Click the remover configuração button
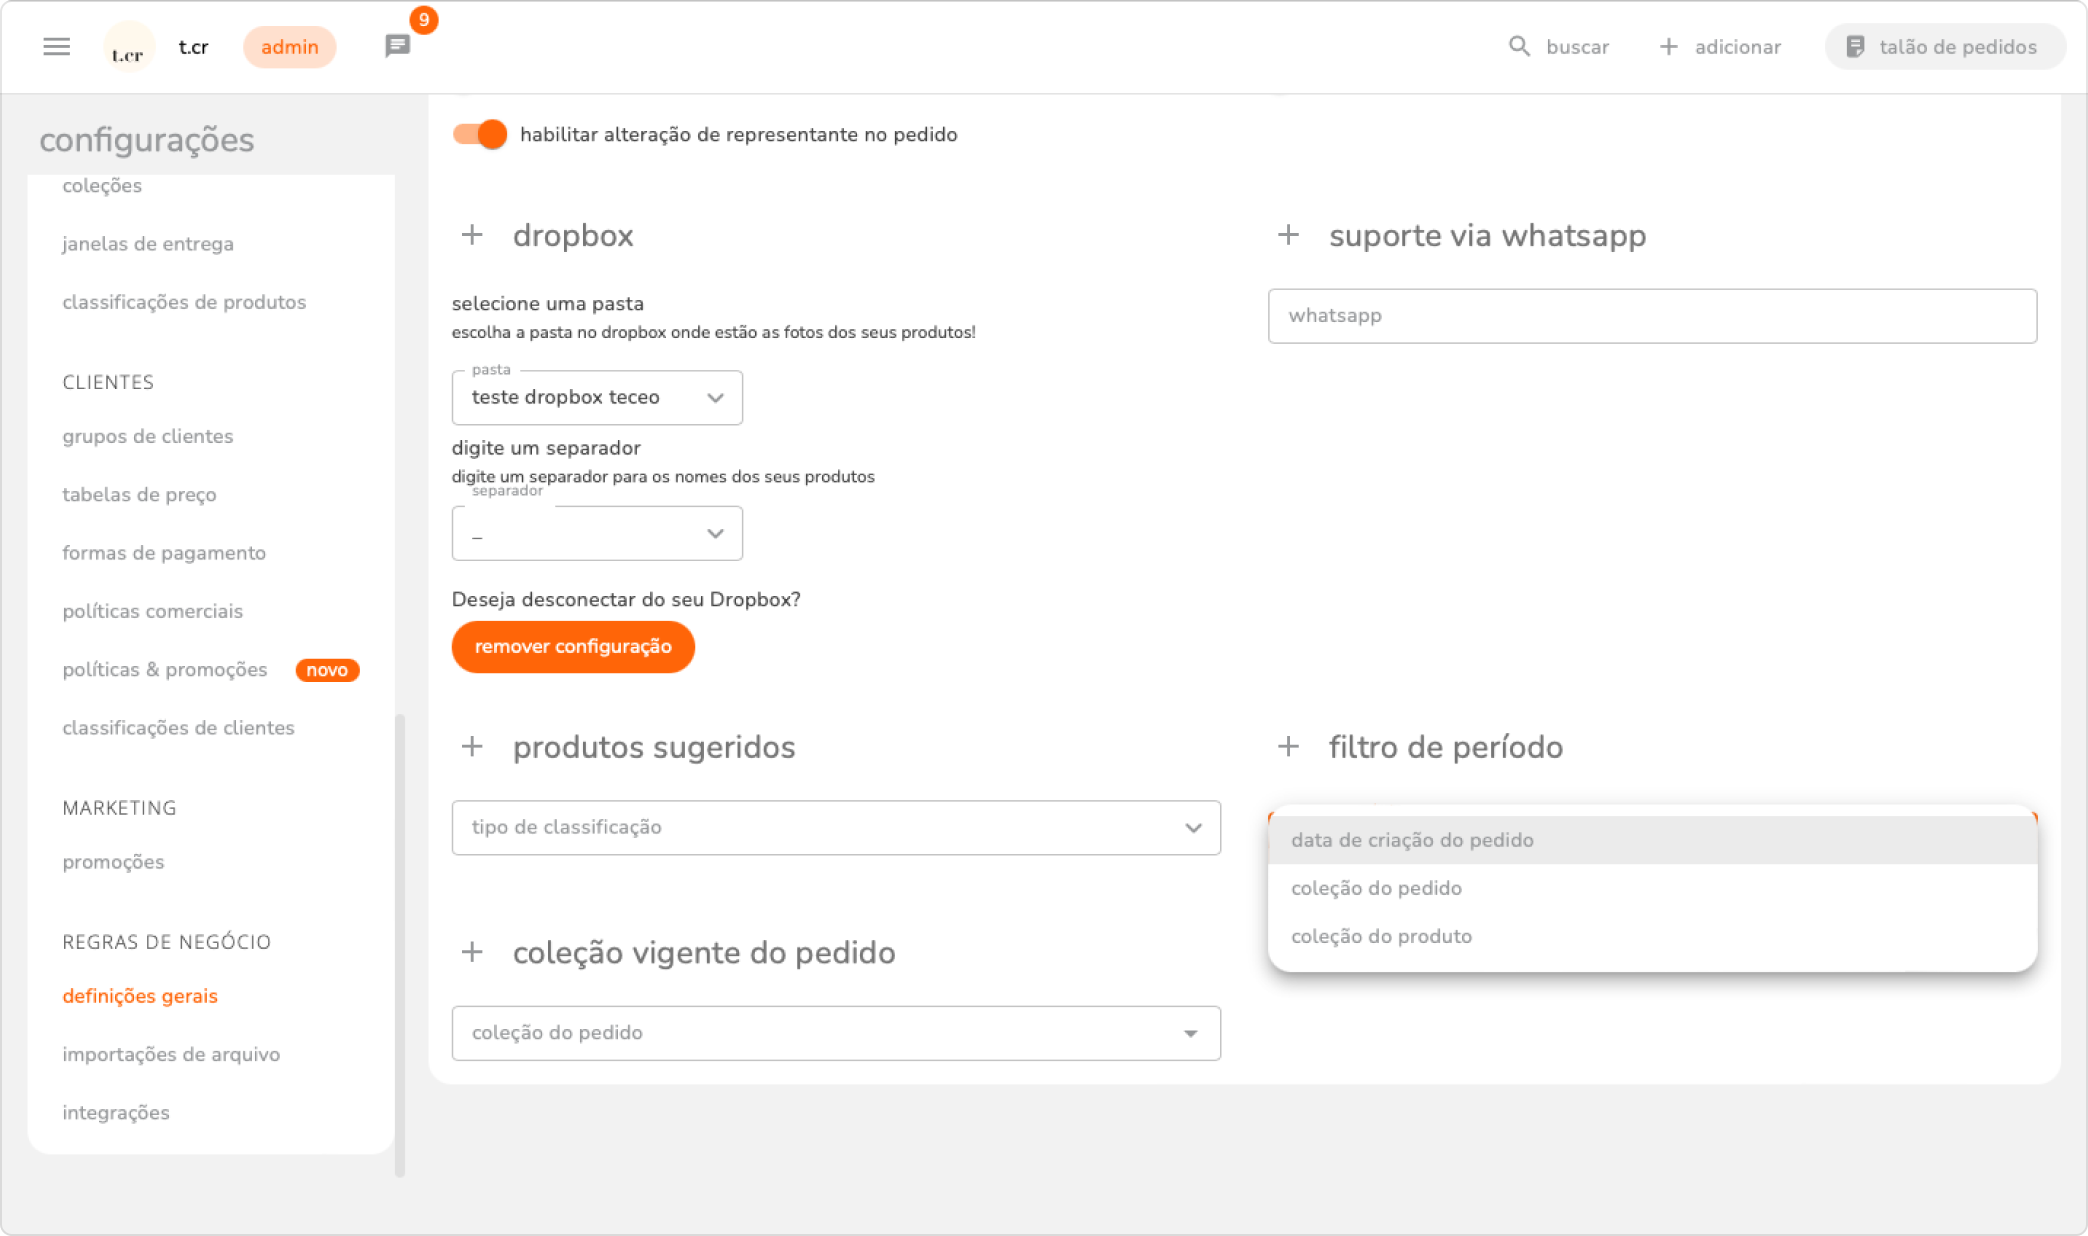This screenshot has height=1236, width=2088. 573,647
